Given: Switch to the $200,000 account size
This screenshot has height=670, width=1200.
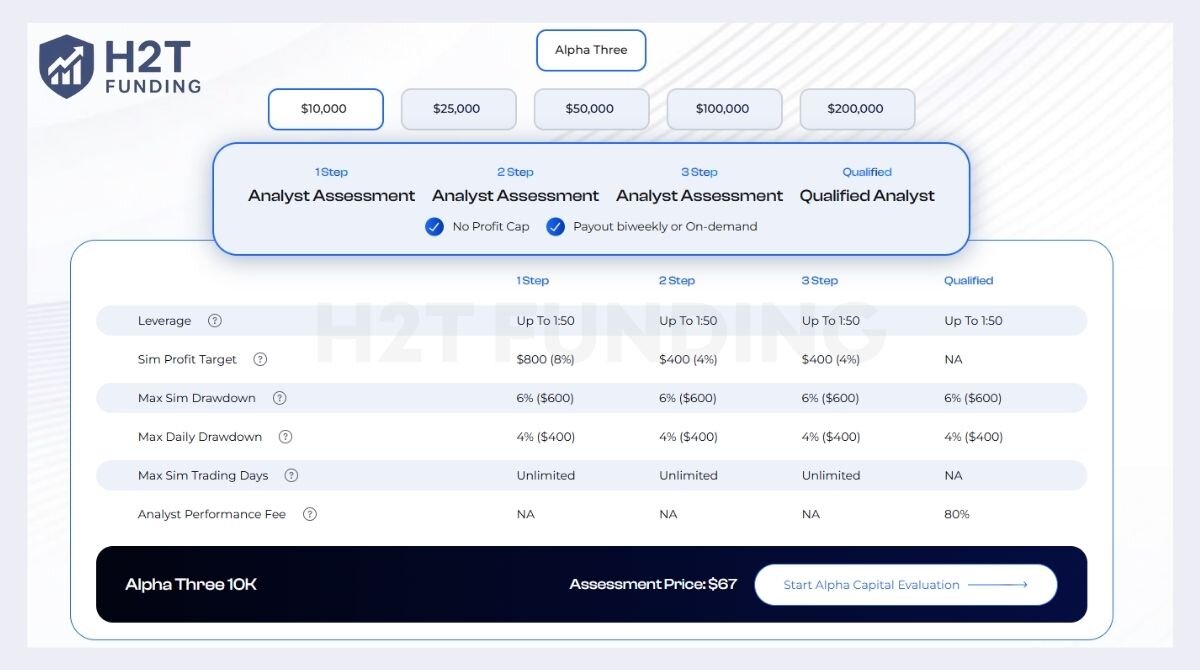Looking at the screenshot, I should [x=856, y=109].
